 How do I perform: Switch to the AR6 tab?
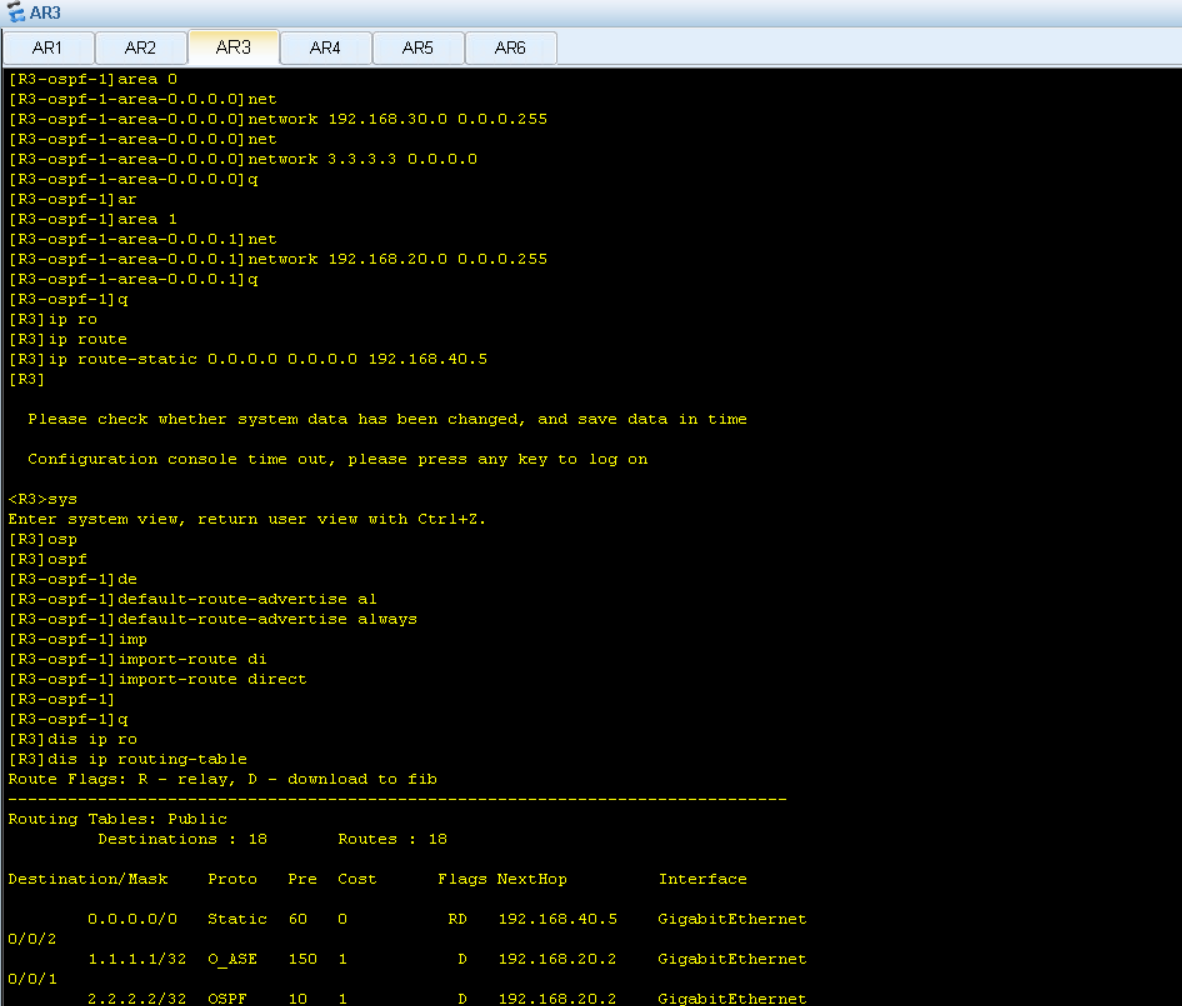click(x=511, y=48)
